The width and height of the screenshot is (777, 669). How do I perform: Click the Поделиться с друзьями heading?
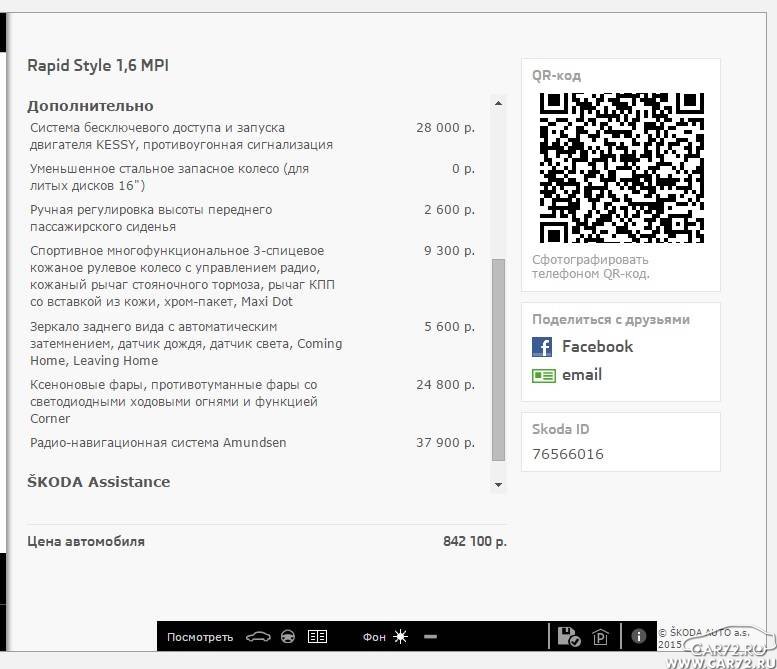(x=611, y=320)
